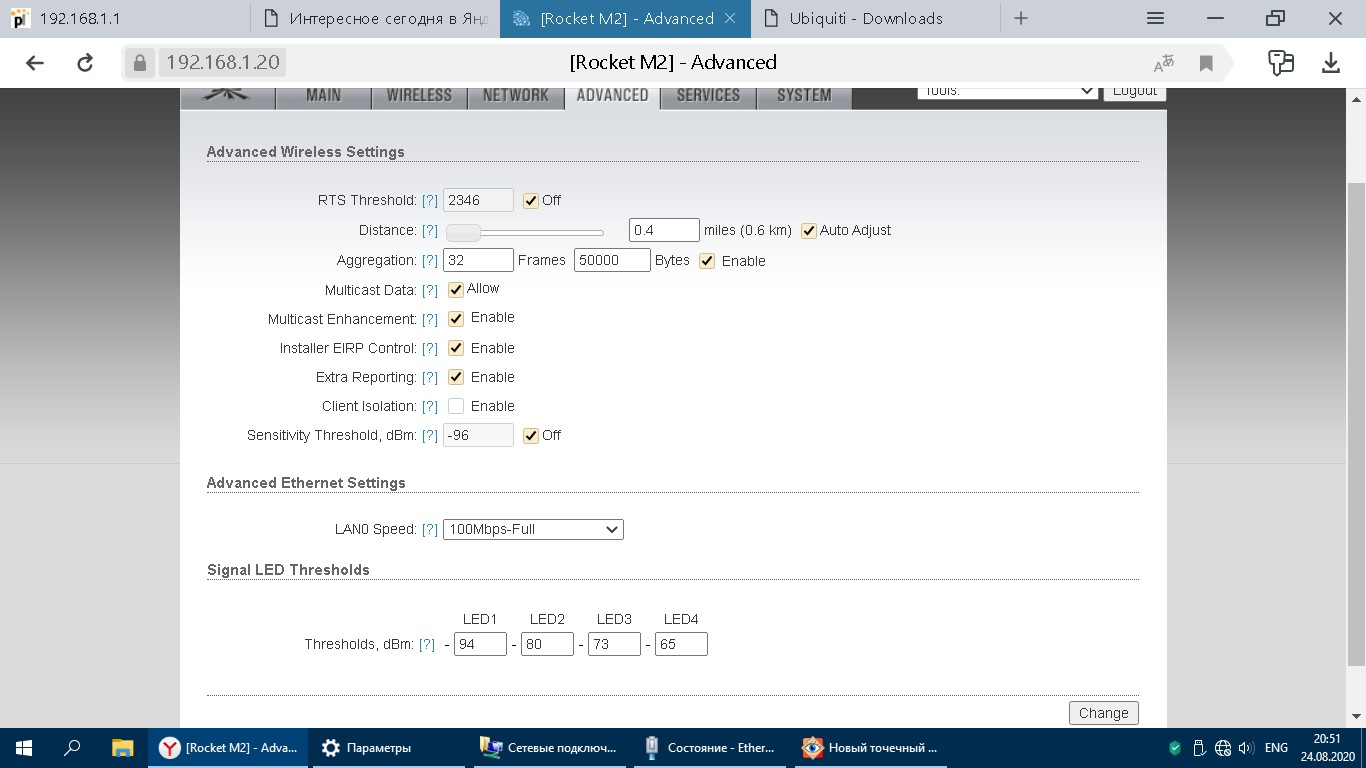Toggle Sensitivity Threshold Off checkbox
Viewport: 1366px width, 768px height.
click(531, 435)
